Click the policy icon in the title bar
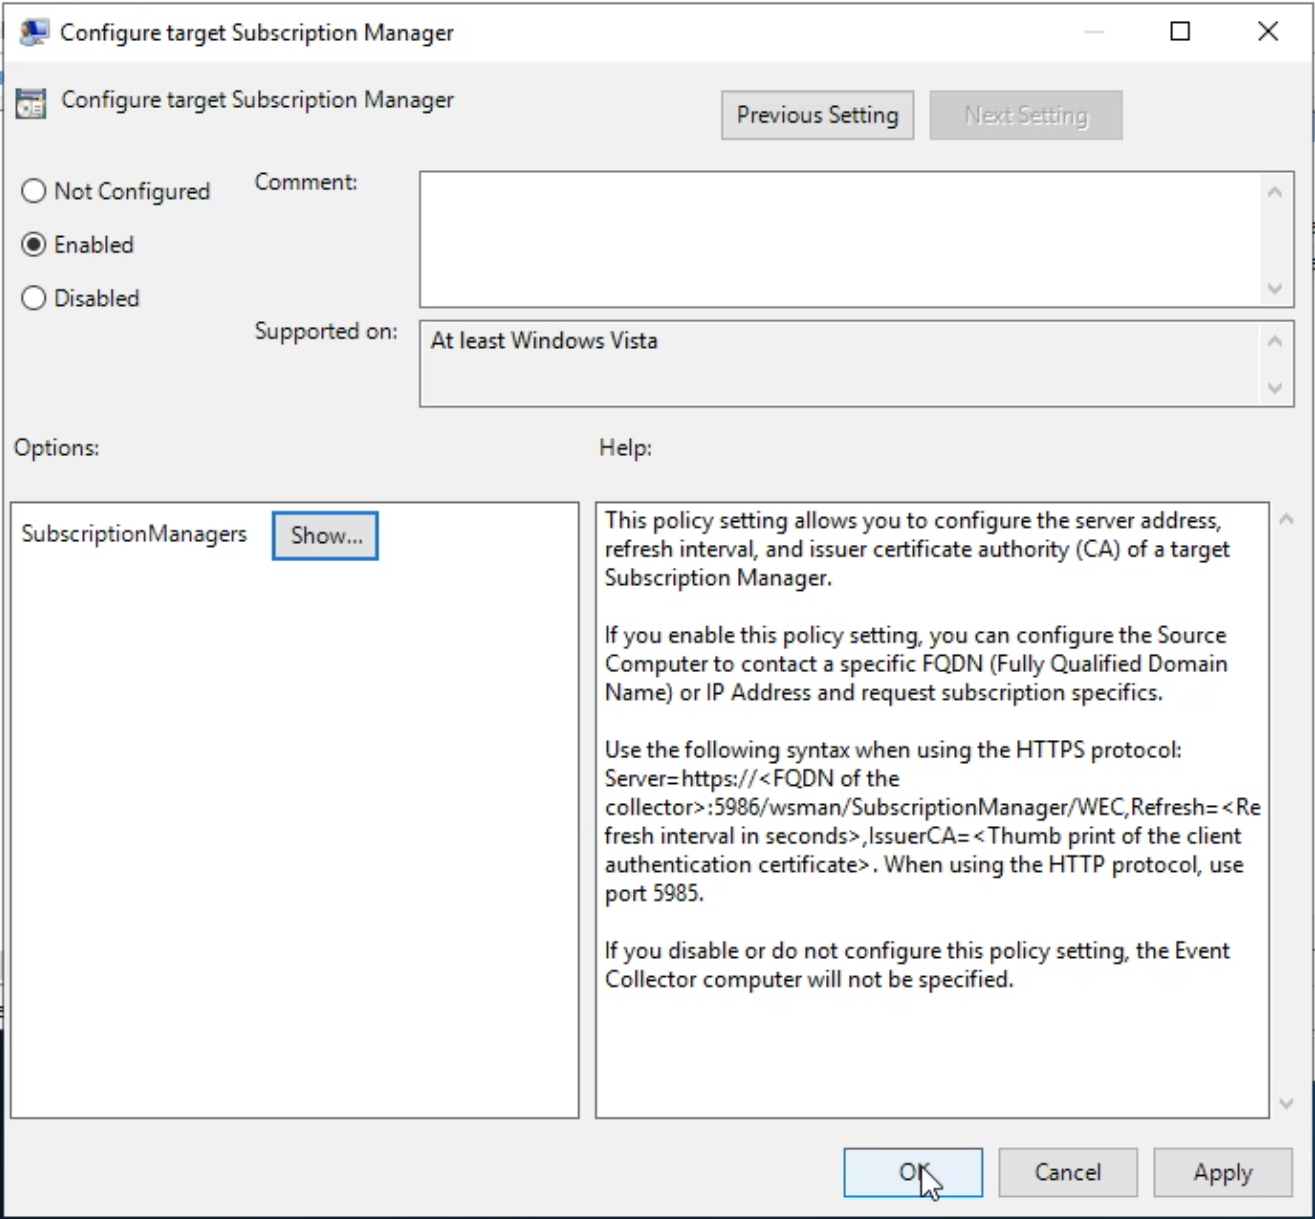1315x1219 pixels. [x=33, y=33]
